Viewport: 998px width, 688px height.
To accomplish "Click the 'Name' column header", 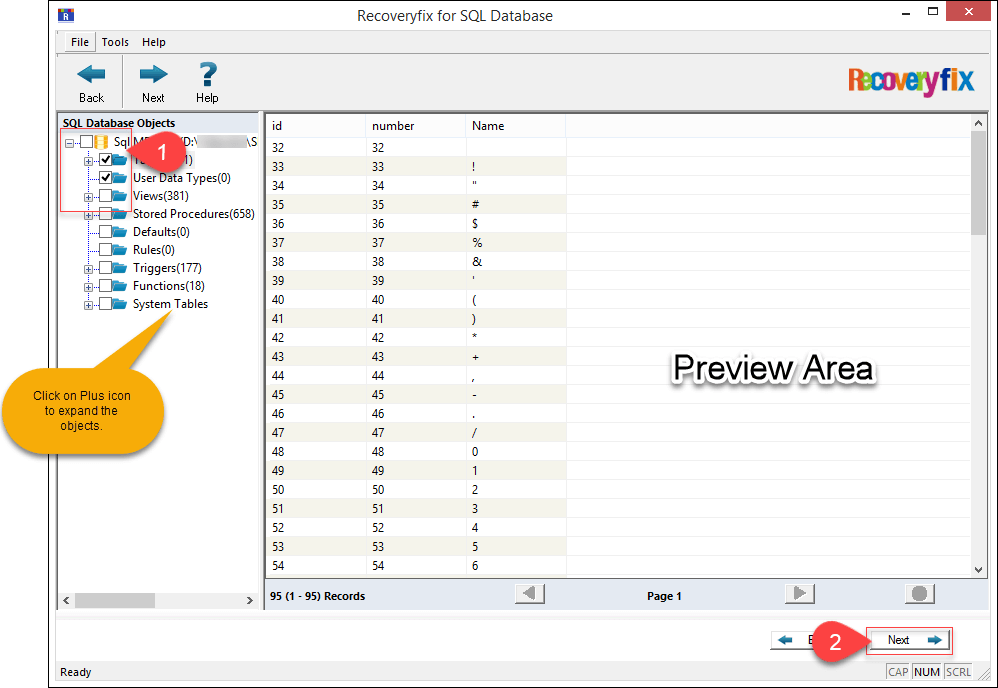I will click(x=516, y=126).
